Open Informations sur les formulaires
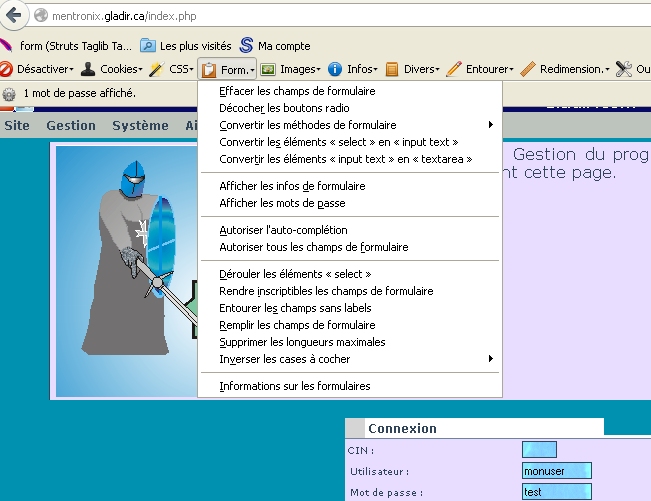Screen dimensions: 651x501 [350, 386]
